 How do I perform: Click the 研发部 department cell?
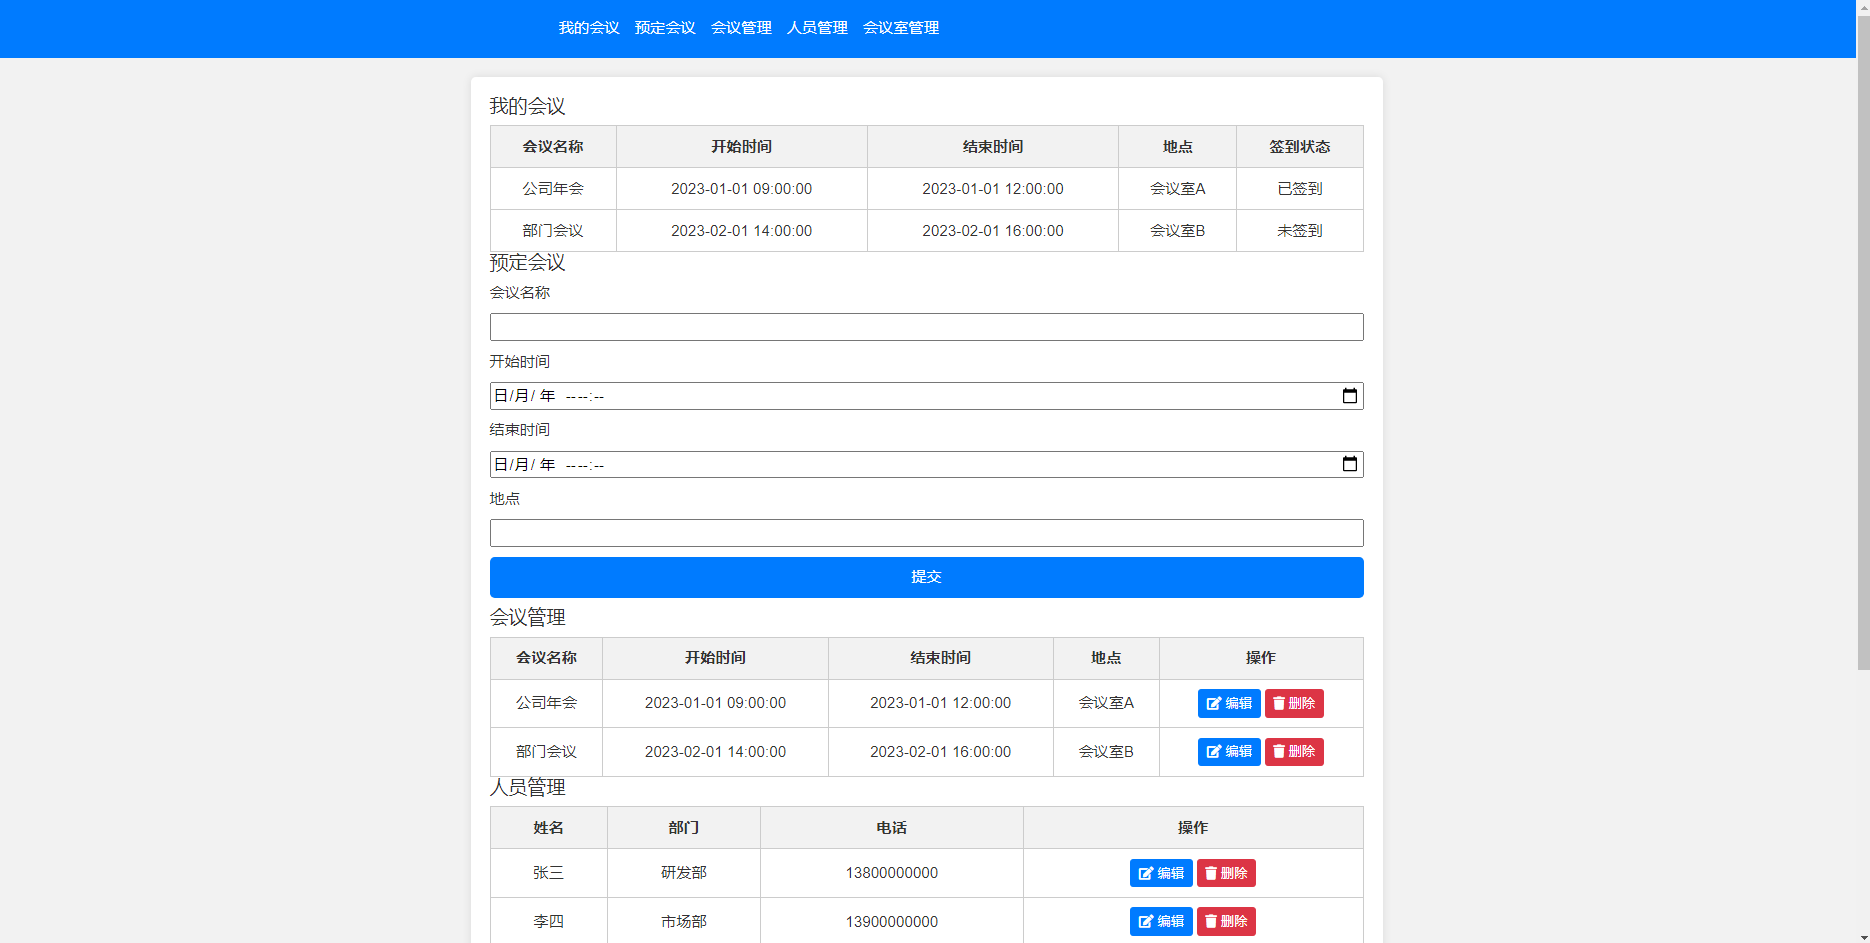pos(684,873)
